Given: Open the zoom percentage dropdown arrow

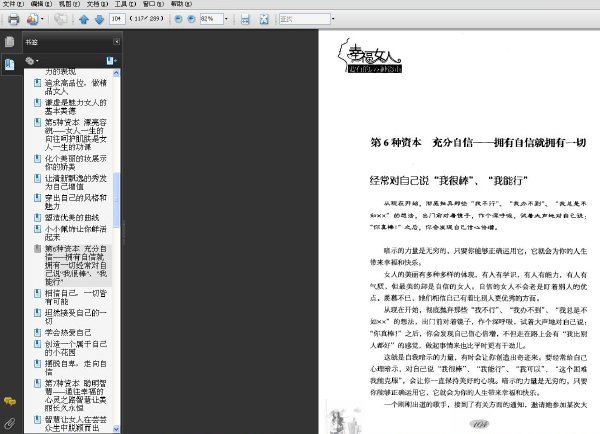Looking at the screenshot, I should click(226, 18).
